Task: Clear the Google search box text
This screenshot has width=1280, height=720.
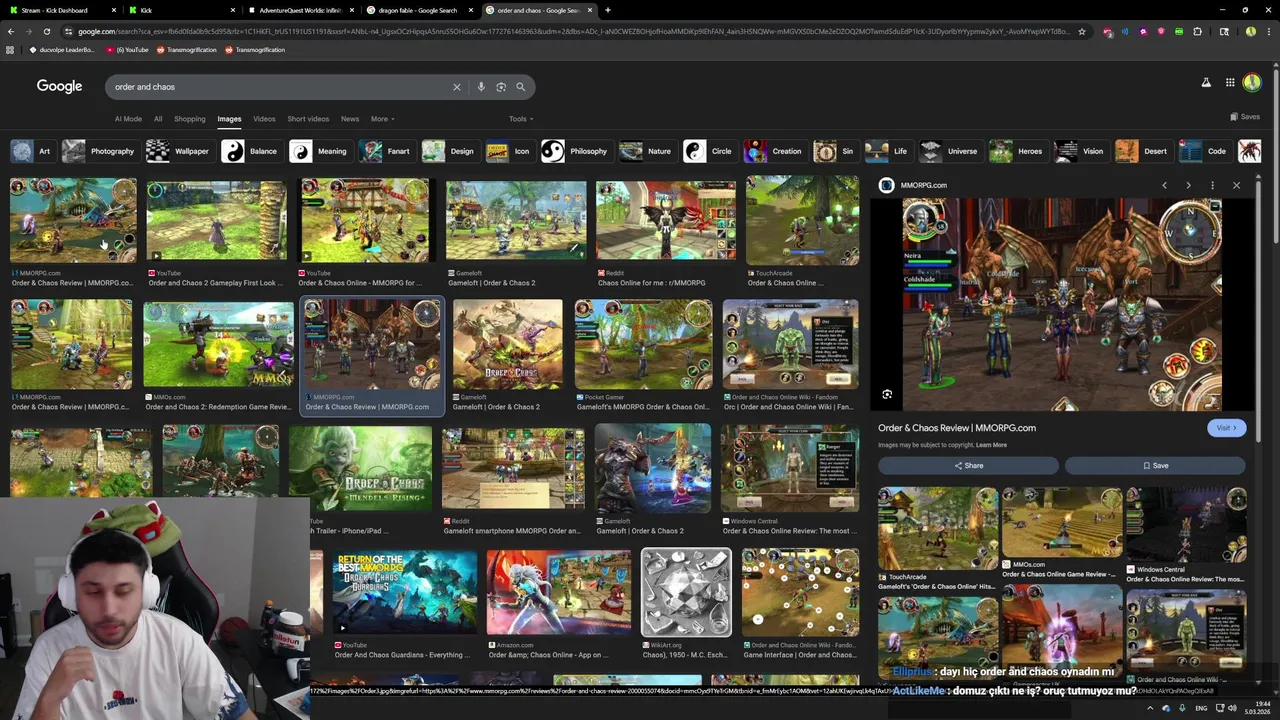Action: (x=457, y=87)
